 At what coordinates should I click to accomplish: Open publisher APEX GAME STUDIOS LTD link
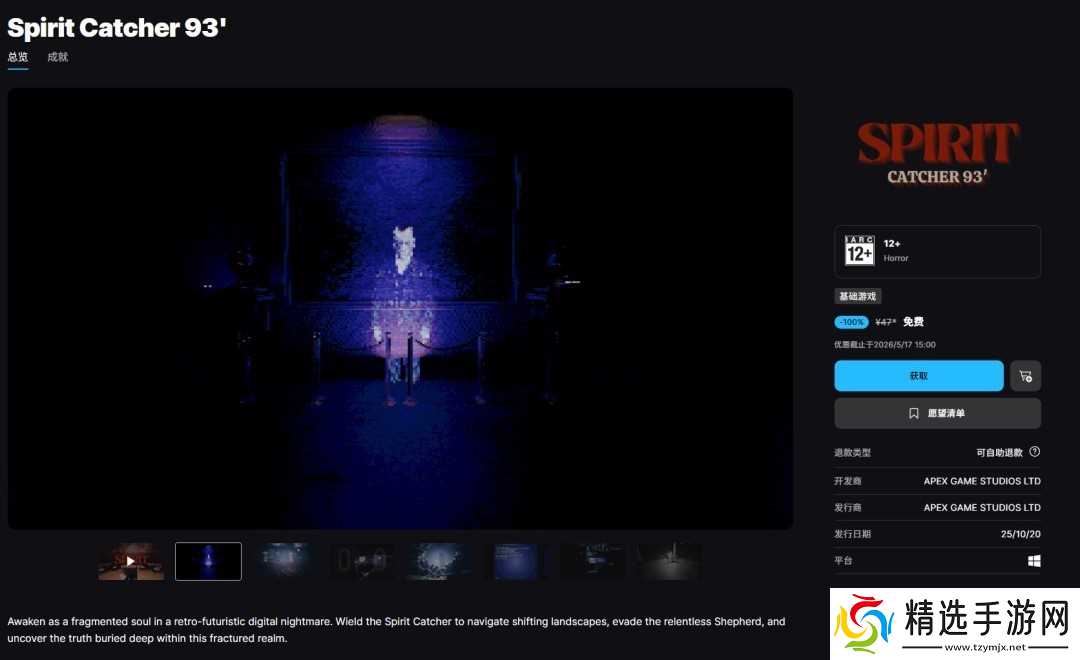[982, 507]
